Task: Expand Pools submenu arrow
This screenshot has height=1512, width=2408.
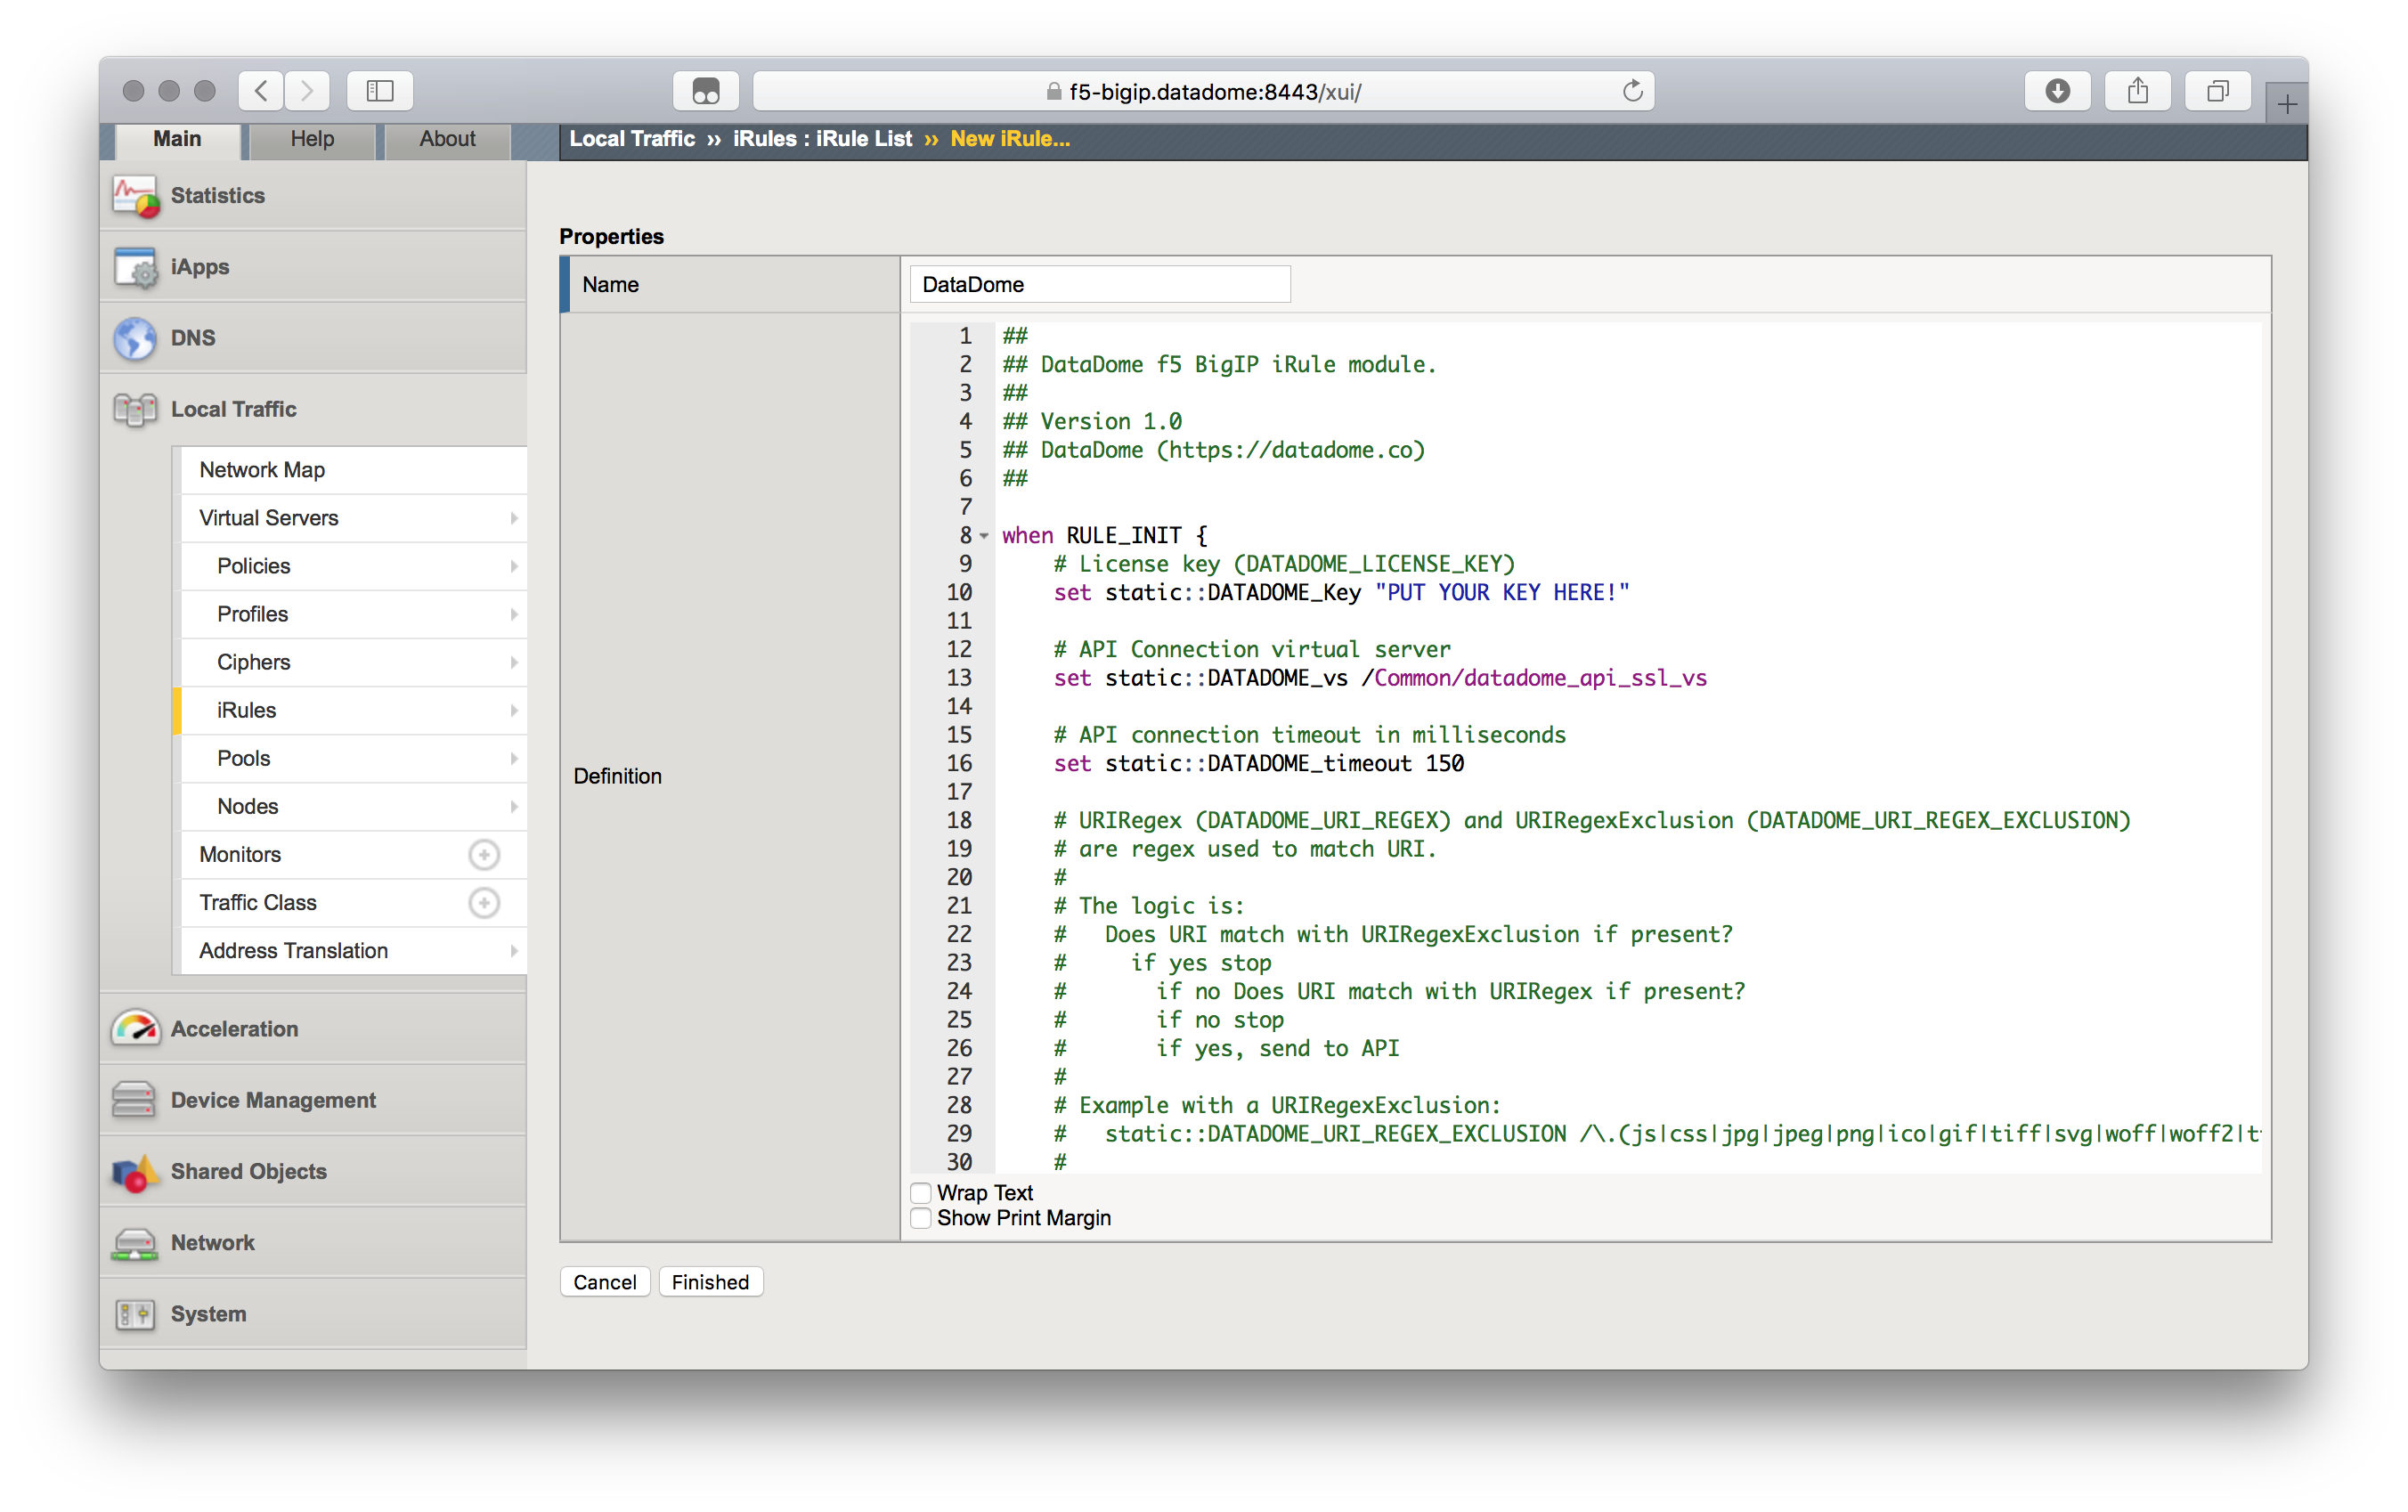Action: tap(514, 758)
